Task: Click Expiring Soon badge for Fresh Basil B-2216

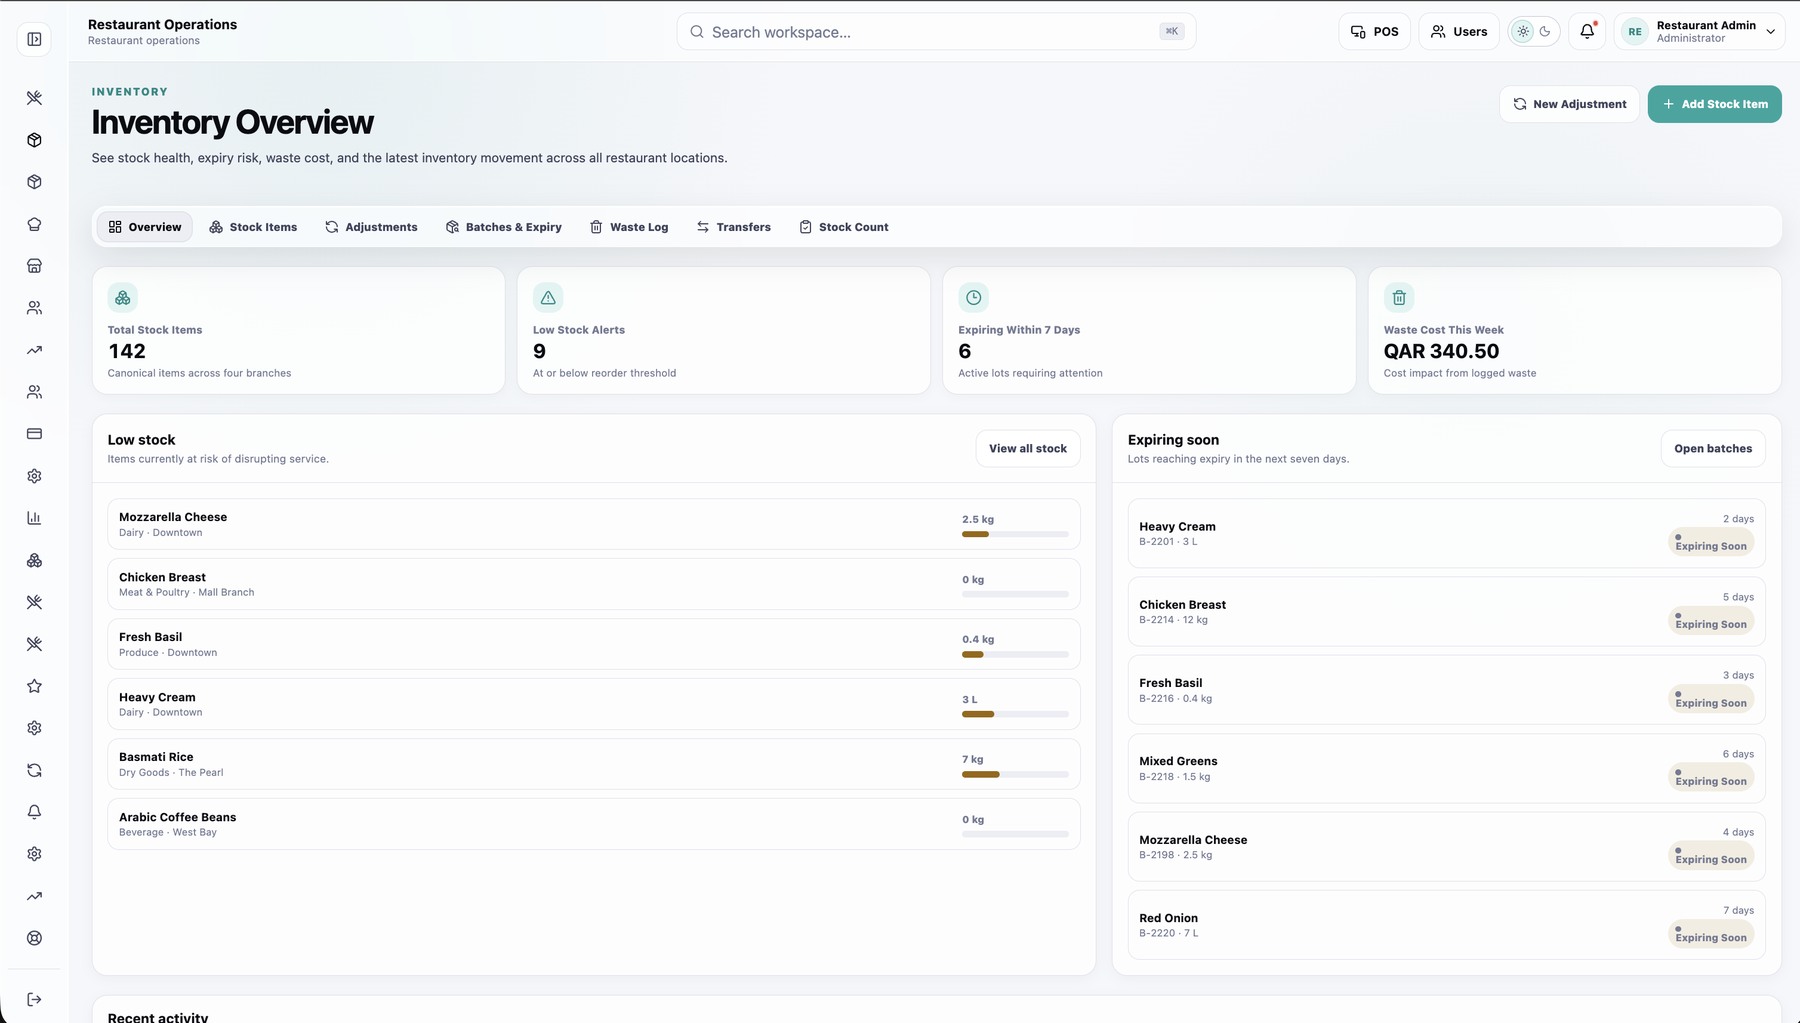Action: [x=1711, y=700]
